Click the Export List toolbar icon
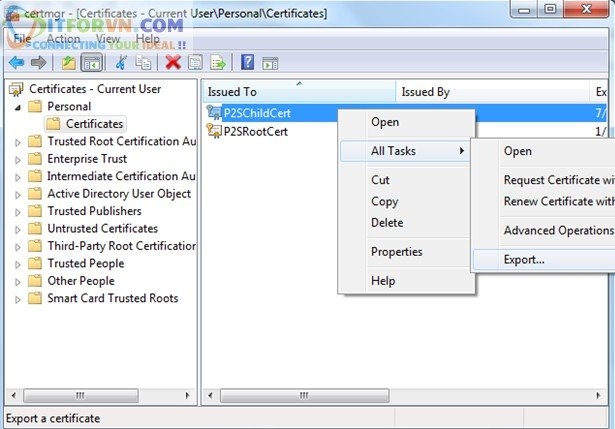615x429 pixels. [218, 63]
